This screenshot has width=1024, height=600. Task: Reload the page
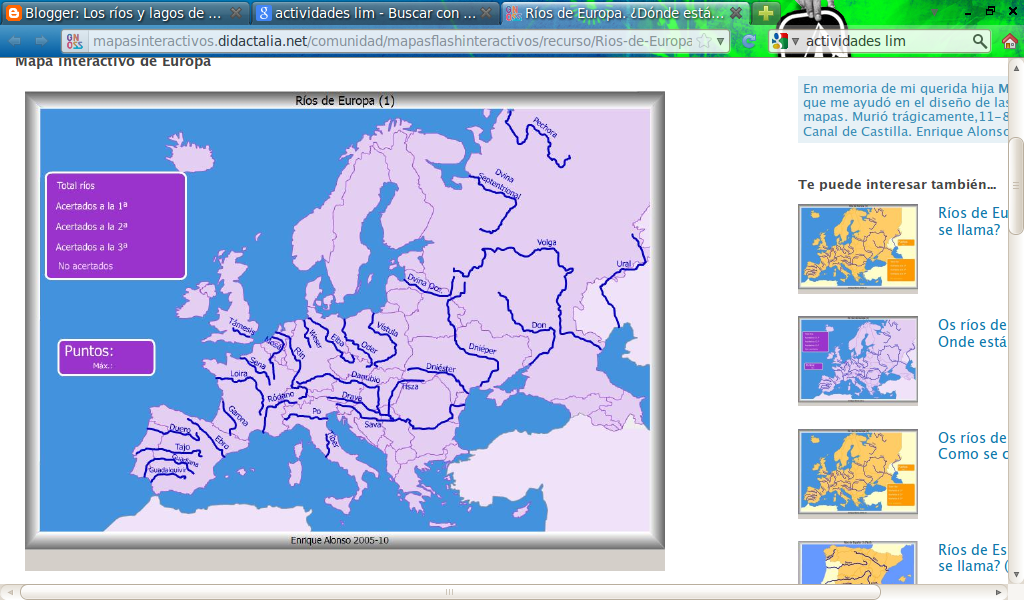749,41
